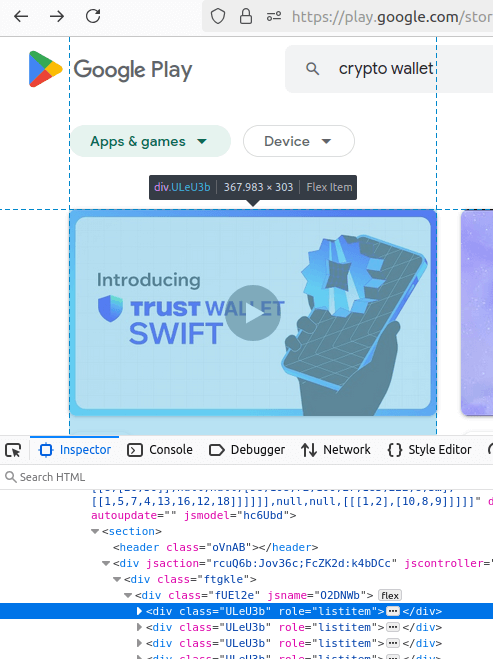Collapse the div class fUEl2e node
The height and width of the screenshot is (659, 493).
click(128, 596)
